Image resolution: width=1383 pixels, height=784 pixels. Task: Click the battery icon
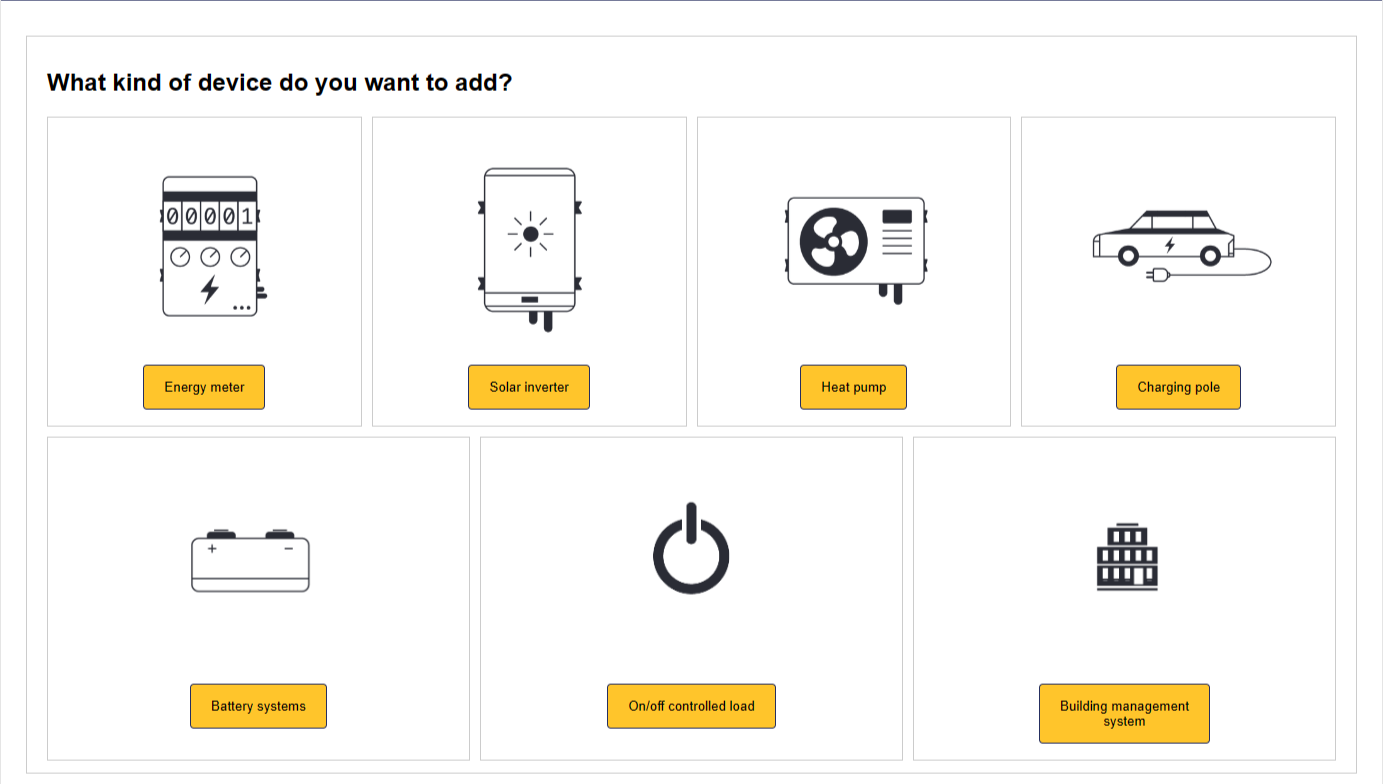250,560
